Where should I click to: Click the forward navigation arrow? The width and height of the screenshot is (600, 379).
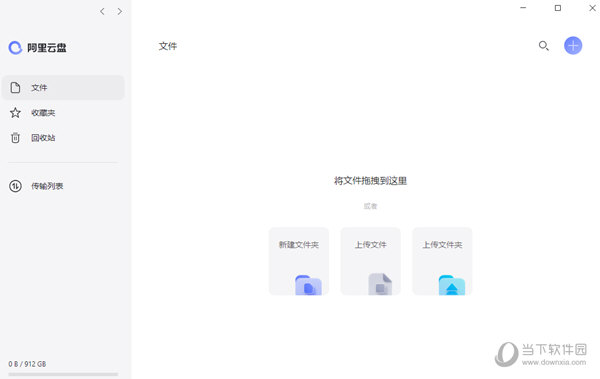120,11
